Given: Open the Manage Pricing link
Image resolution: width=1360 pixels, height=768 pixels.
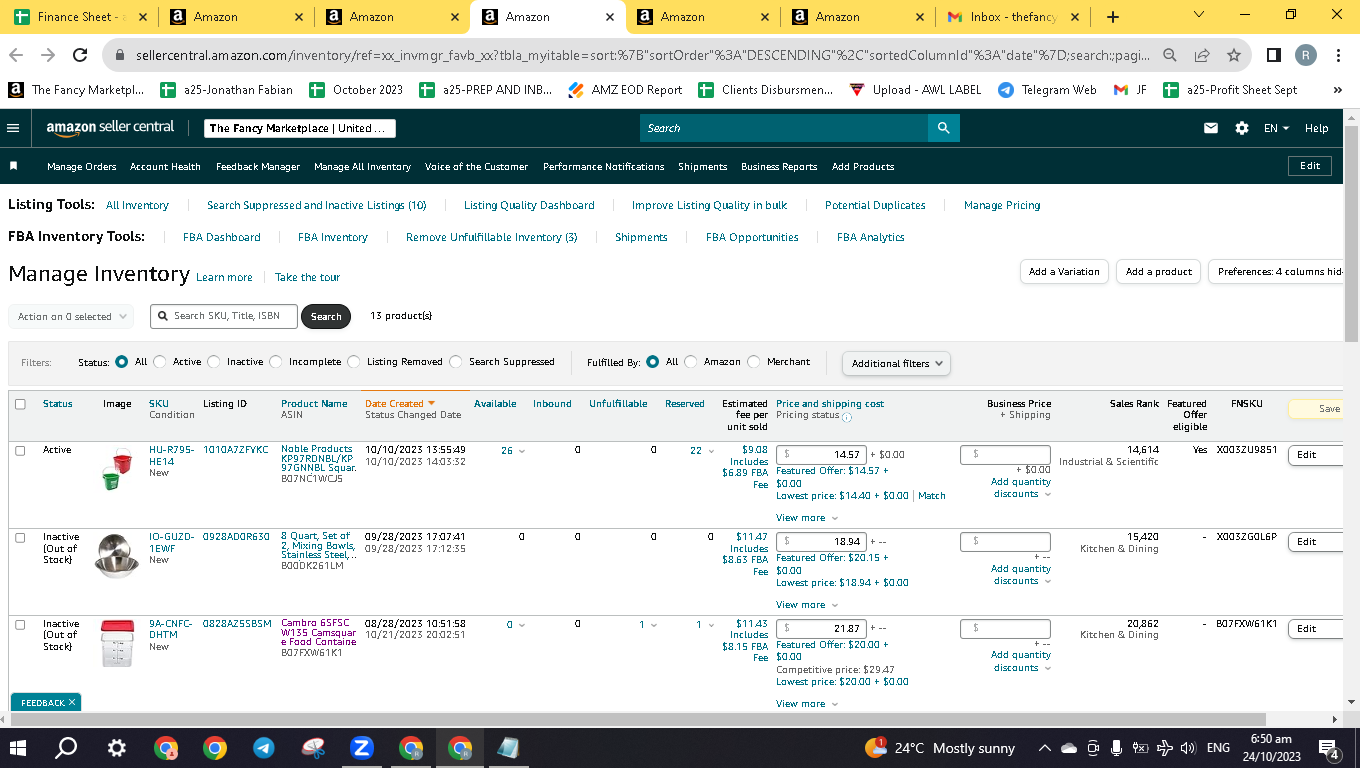Looking at the screenshot, I should pyautogui.click(x=1002, y=205).
